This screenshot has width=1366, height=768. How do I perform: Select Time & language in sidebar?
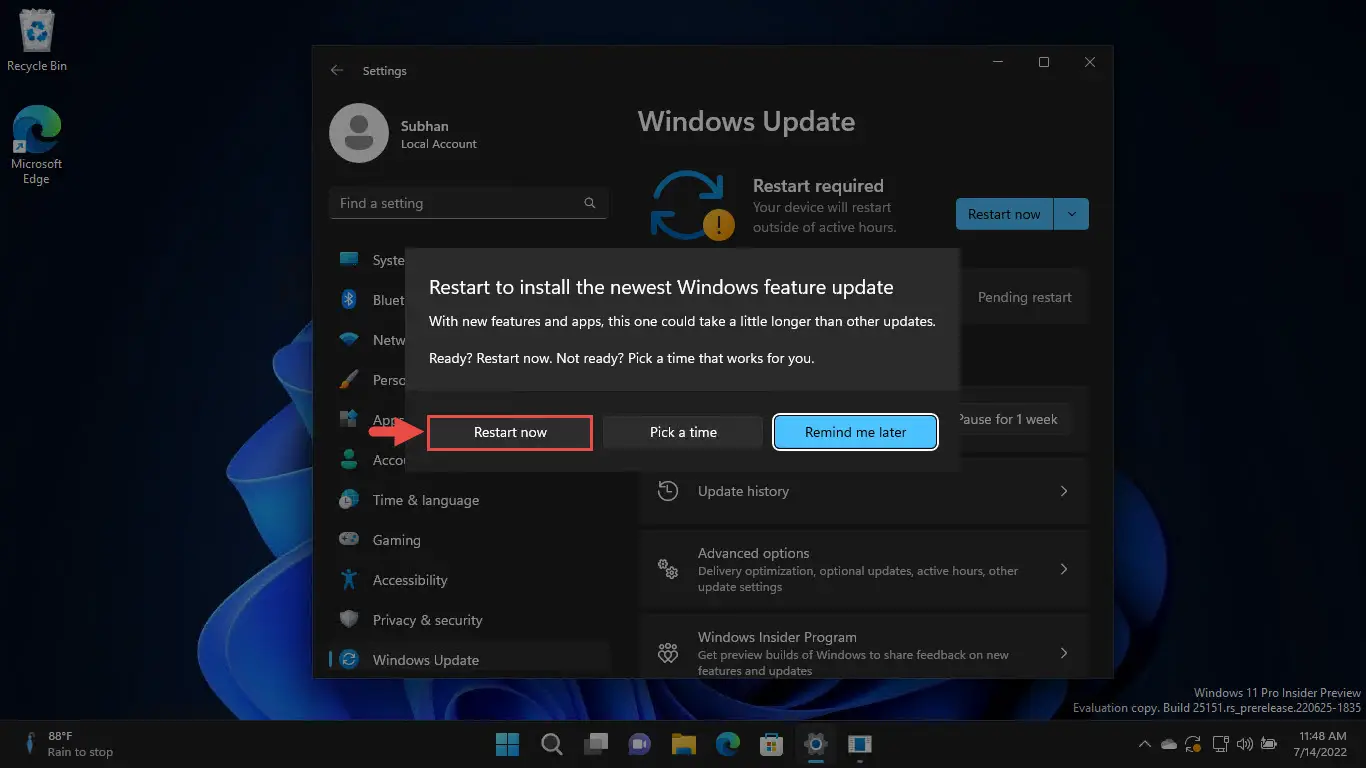pyautogui.click(x=425, y=500)
